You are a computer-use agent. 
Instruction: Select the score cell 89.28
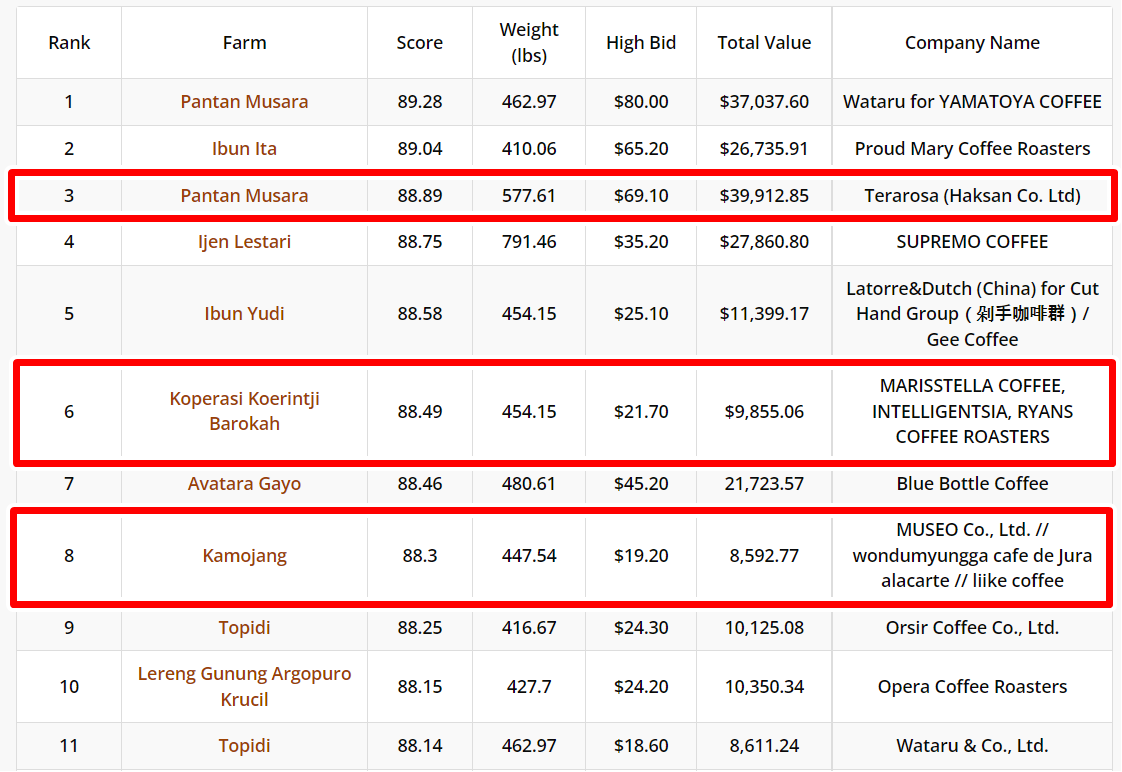(419, 102)
